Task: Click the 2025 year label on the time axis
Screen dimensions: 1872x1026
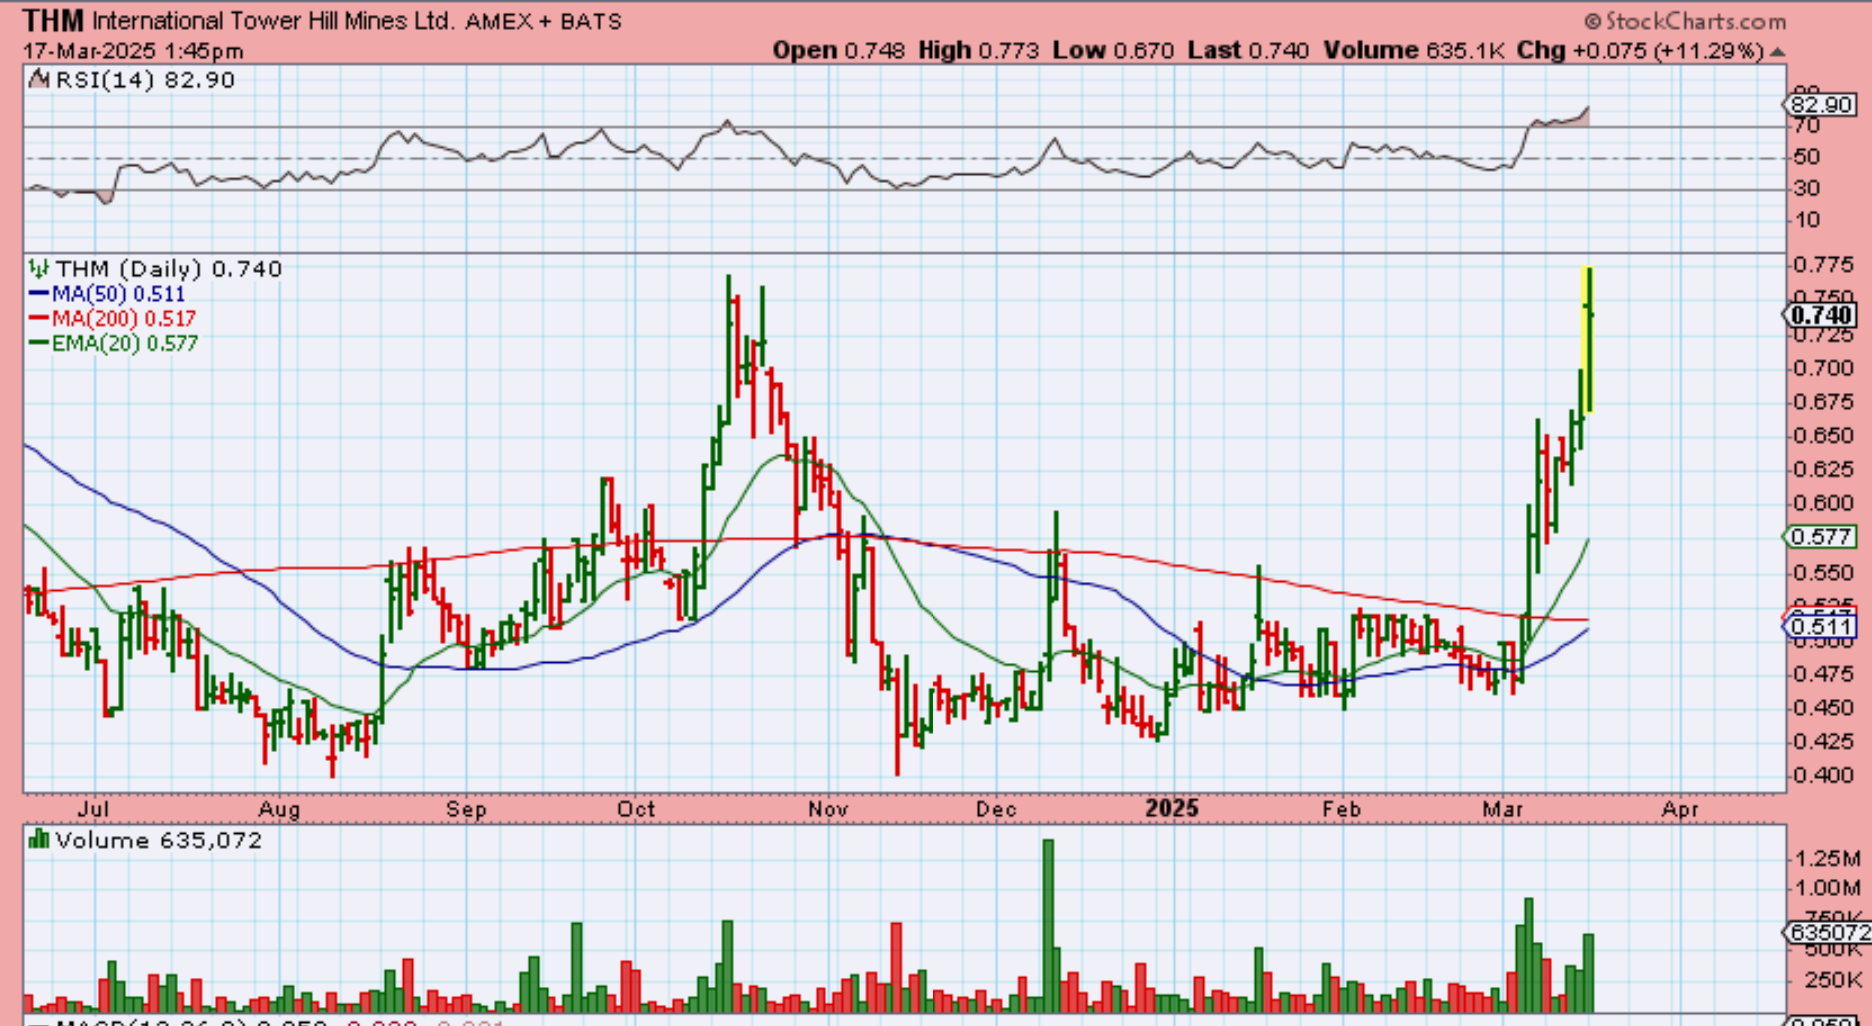Action: (x=1172, y=808)
